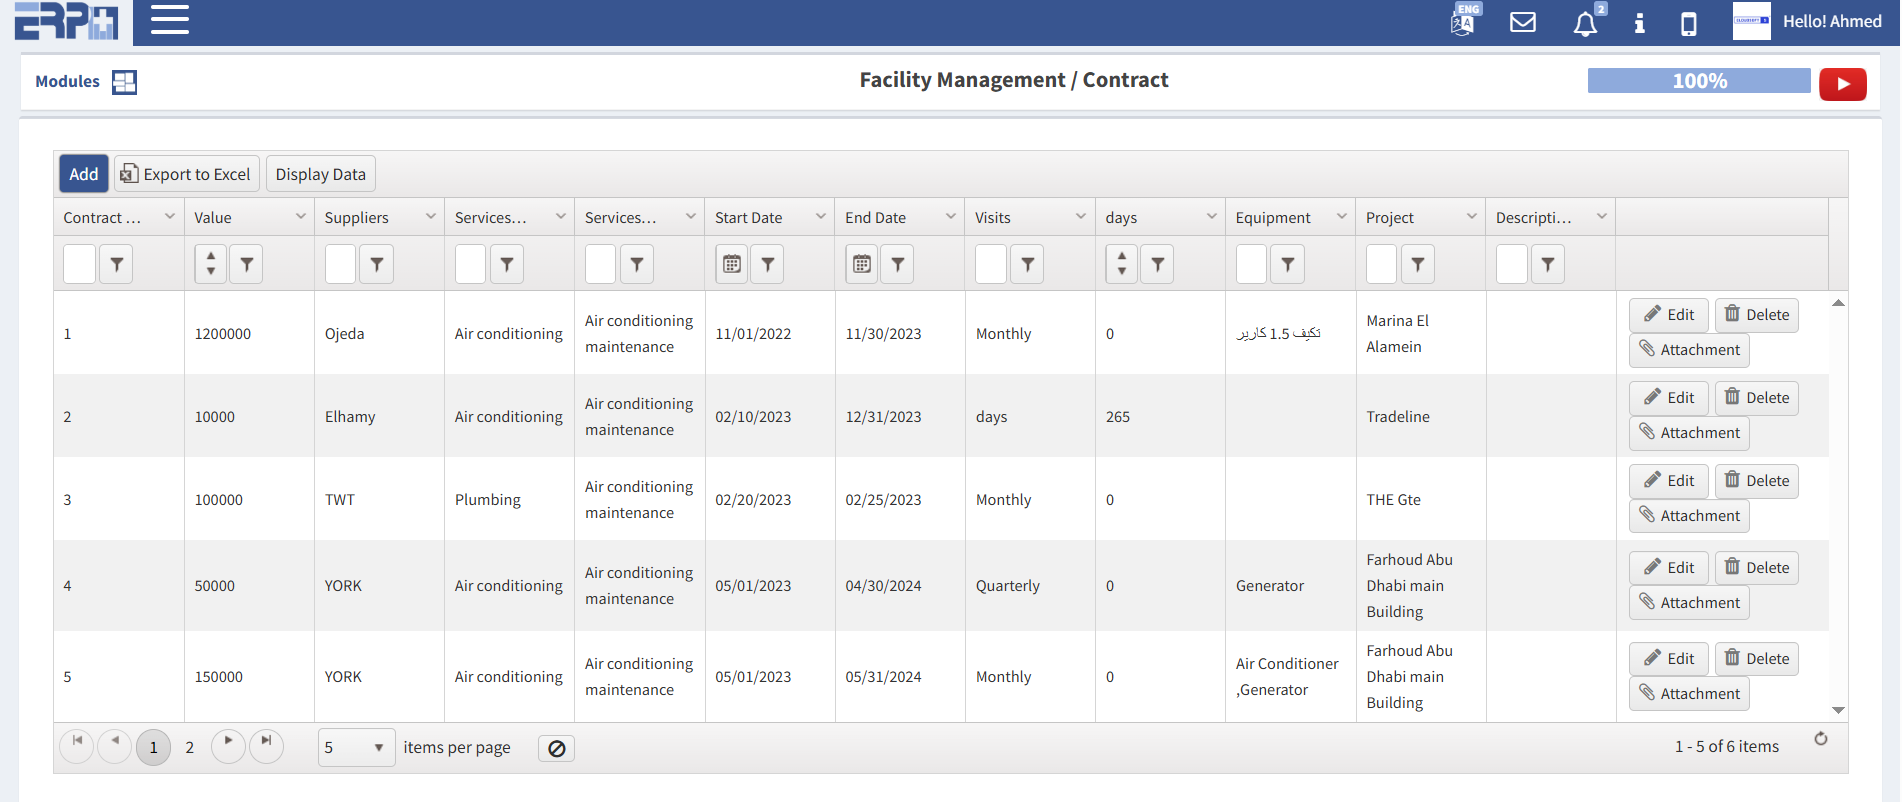This screenshot has height=802, width=1902.
Task: Clear filters using the cancel icon
Action: [556, 748]
